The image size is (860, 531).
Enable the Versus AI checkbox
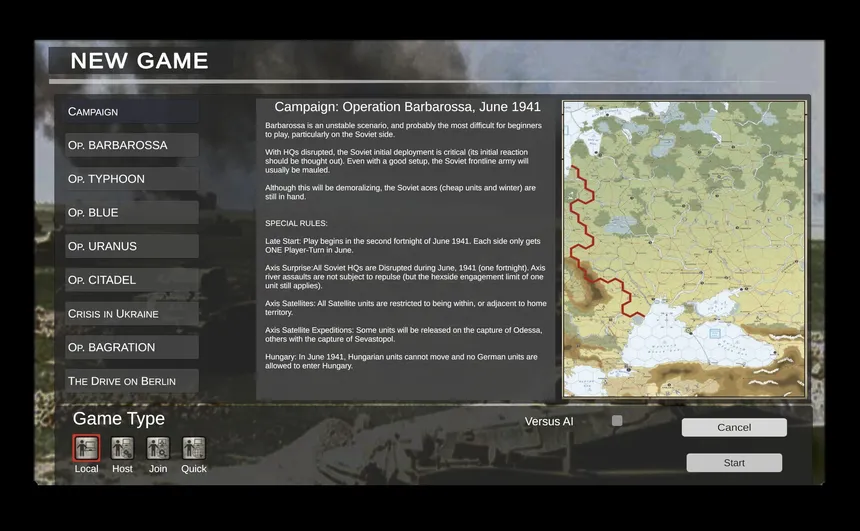(x=617, y=421)
